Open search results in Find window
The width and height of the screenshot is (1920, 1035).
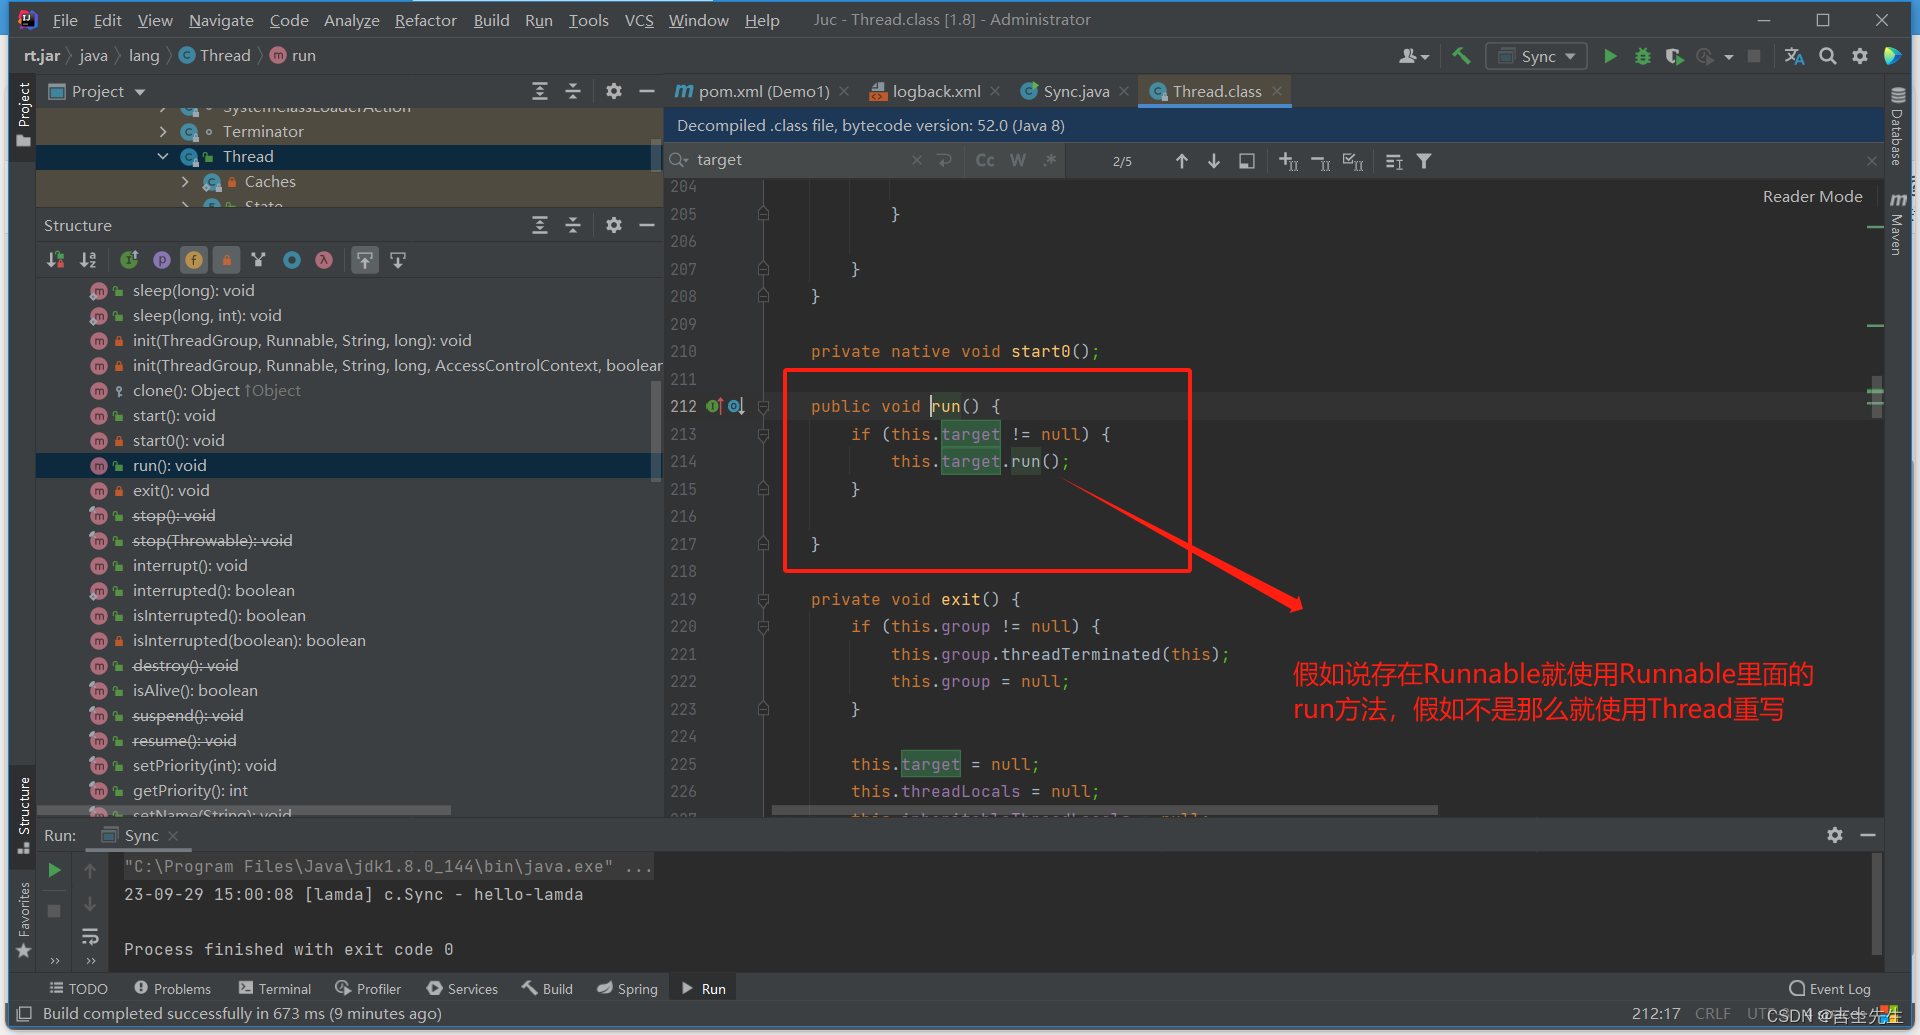(1247, 160)
